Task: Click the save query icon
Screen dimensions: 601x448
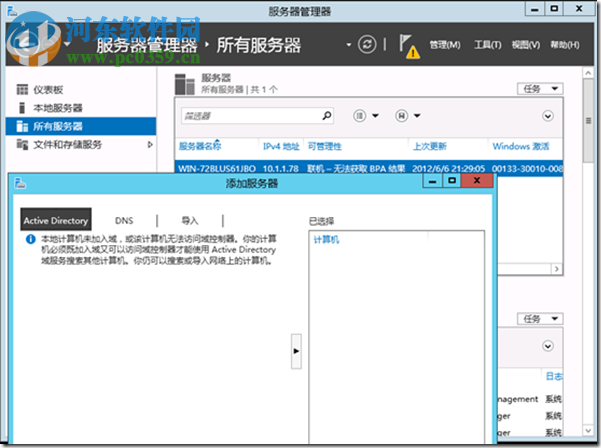Action: pos(401,115)
